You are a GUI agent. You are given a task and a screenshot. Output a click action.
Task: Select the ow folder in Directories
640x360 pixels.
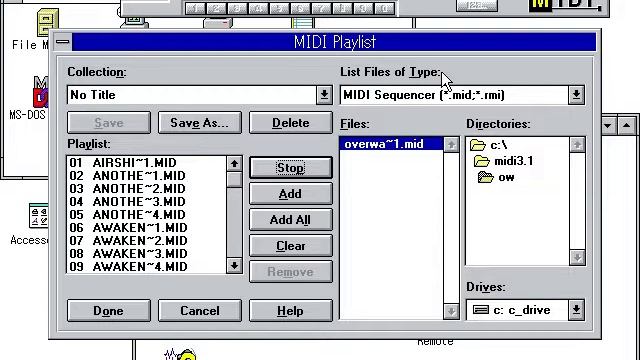[496, 177]
